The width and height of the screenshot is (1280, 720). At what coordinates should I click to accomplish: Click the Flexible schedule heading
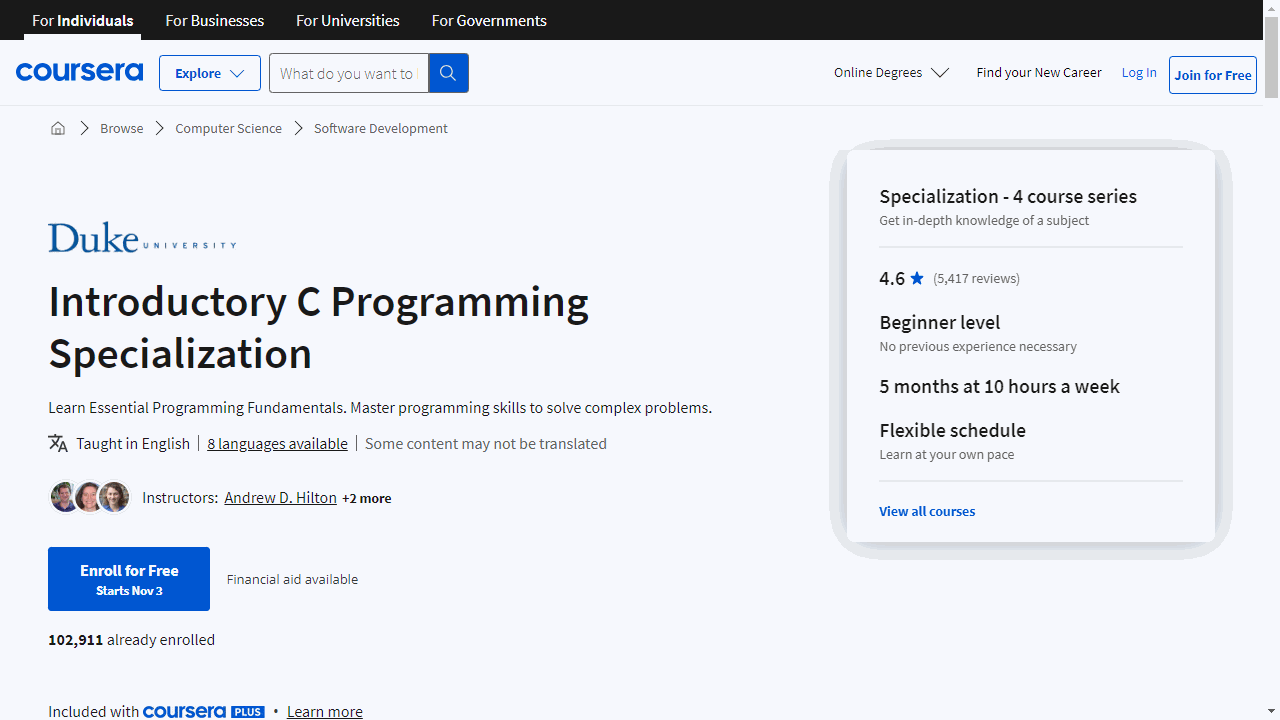point(953,430)
